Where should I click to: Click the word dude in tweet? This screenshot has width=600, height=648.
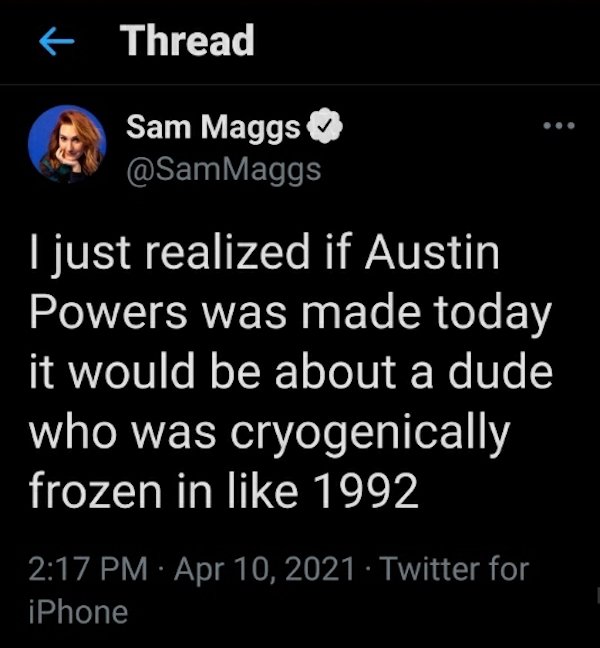tap(500, 370)
